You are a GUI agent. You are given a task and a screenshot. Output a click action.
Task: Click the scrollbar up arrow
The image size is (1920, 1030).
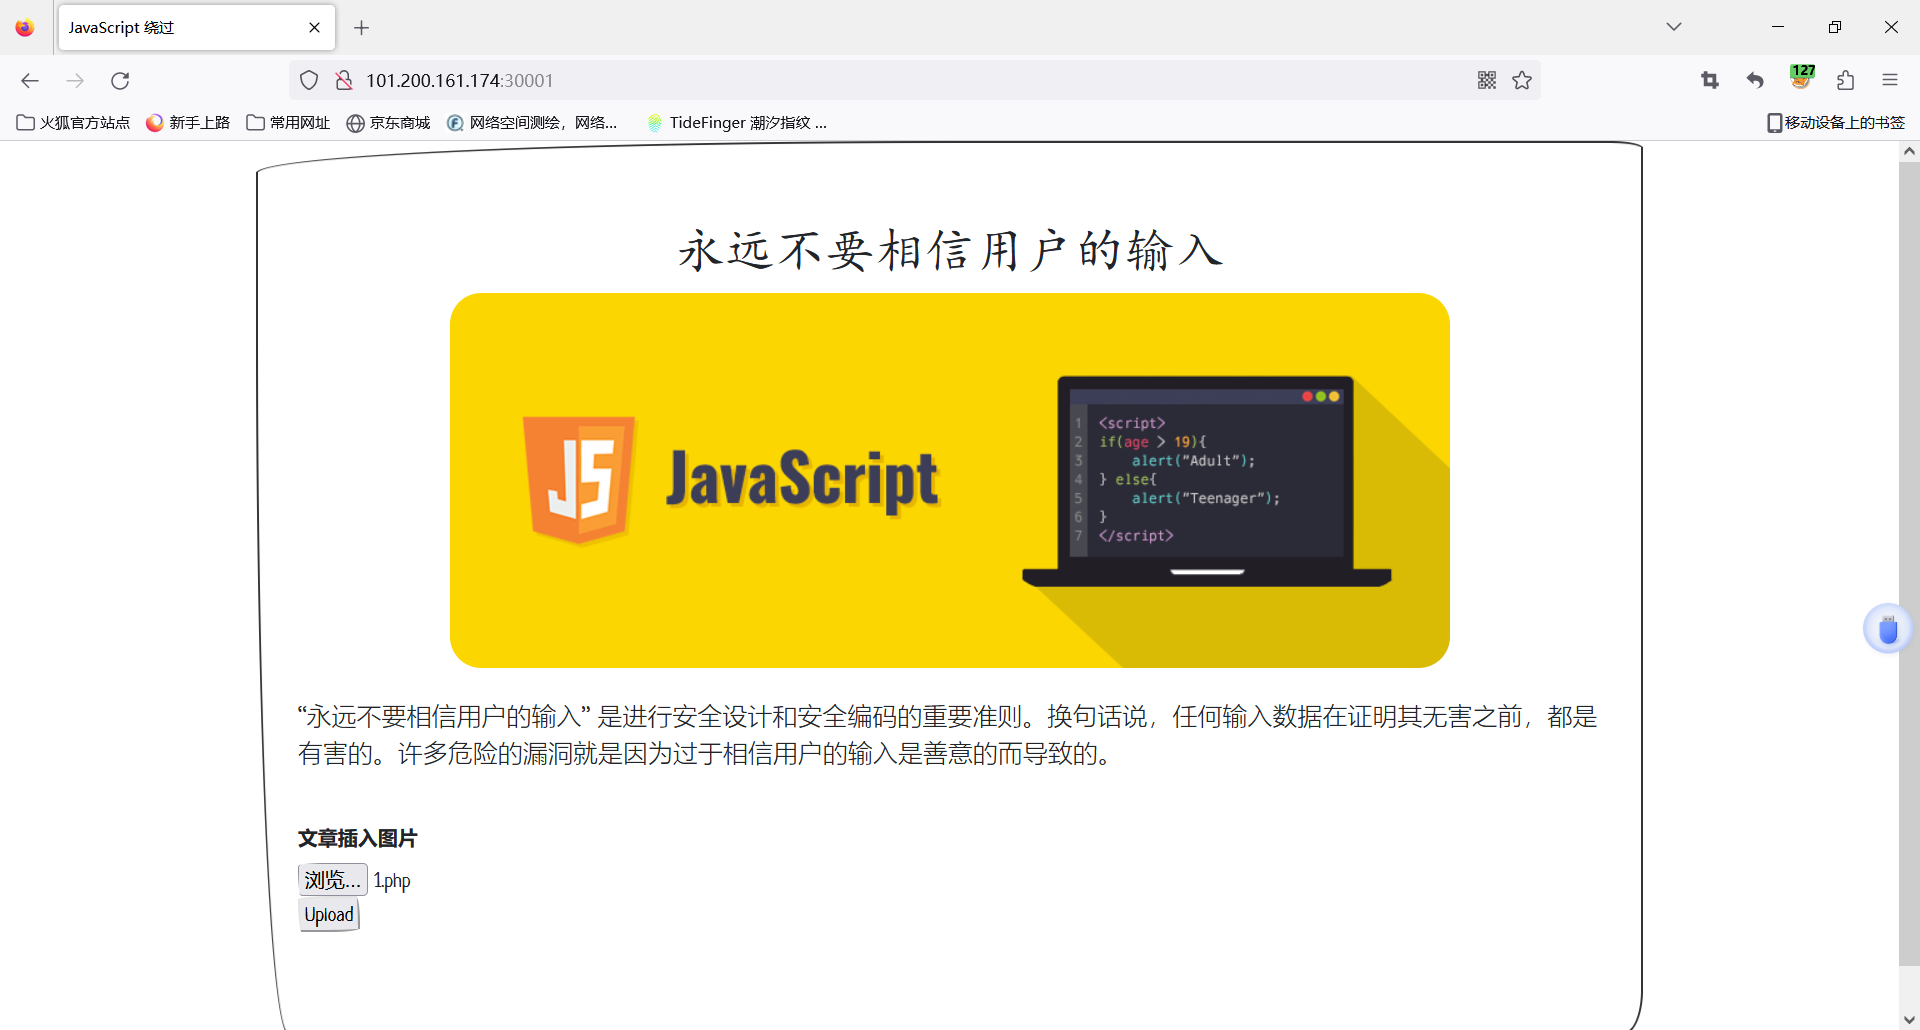pyautogui.click(x=1909, y=152)
